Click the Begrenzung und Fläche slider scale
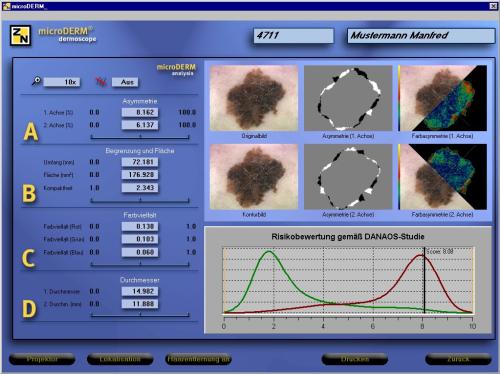The height and width of the screenshot is (374, 500). pos(140,201)
